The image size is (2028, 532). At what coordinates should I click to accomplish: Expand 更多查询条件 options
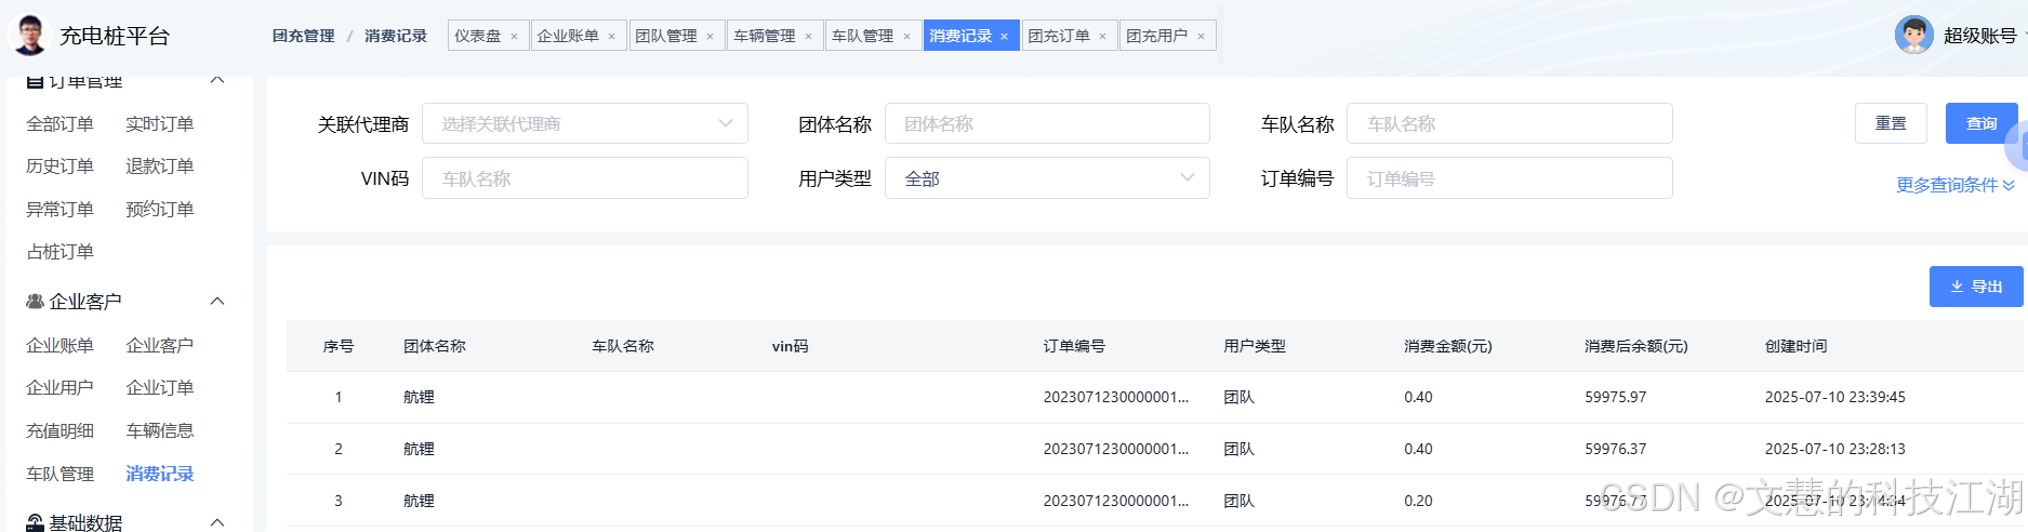1955,185
